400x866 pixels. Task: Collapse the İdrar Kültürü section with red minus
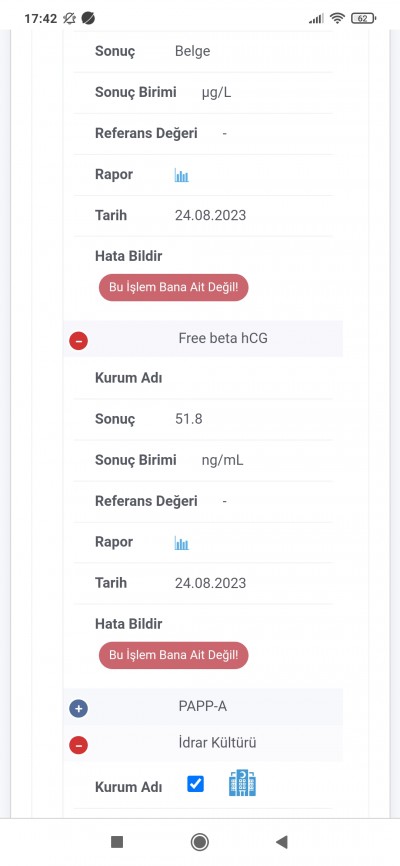click(78, 745)
